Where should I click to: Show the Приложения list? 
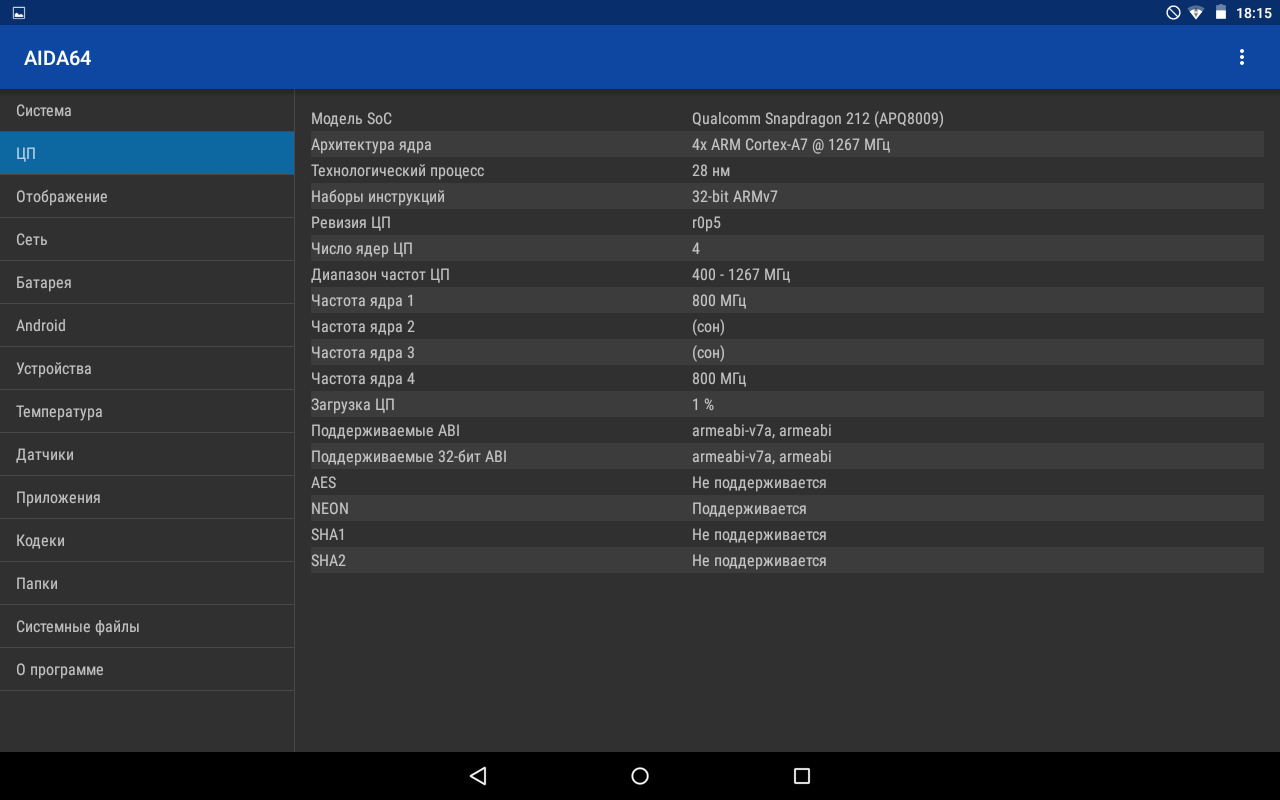147,498
